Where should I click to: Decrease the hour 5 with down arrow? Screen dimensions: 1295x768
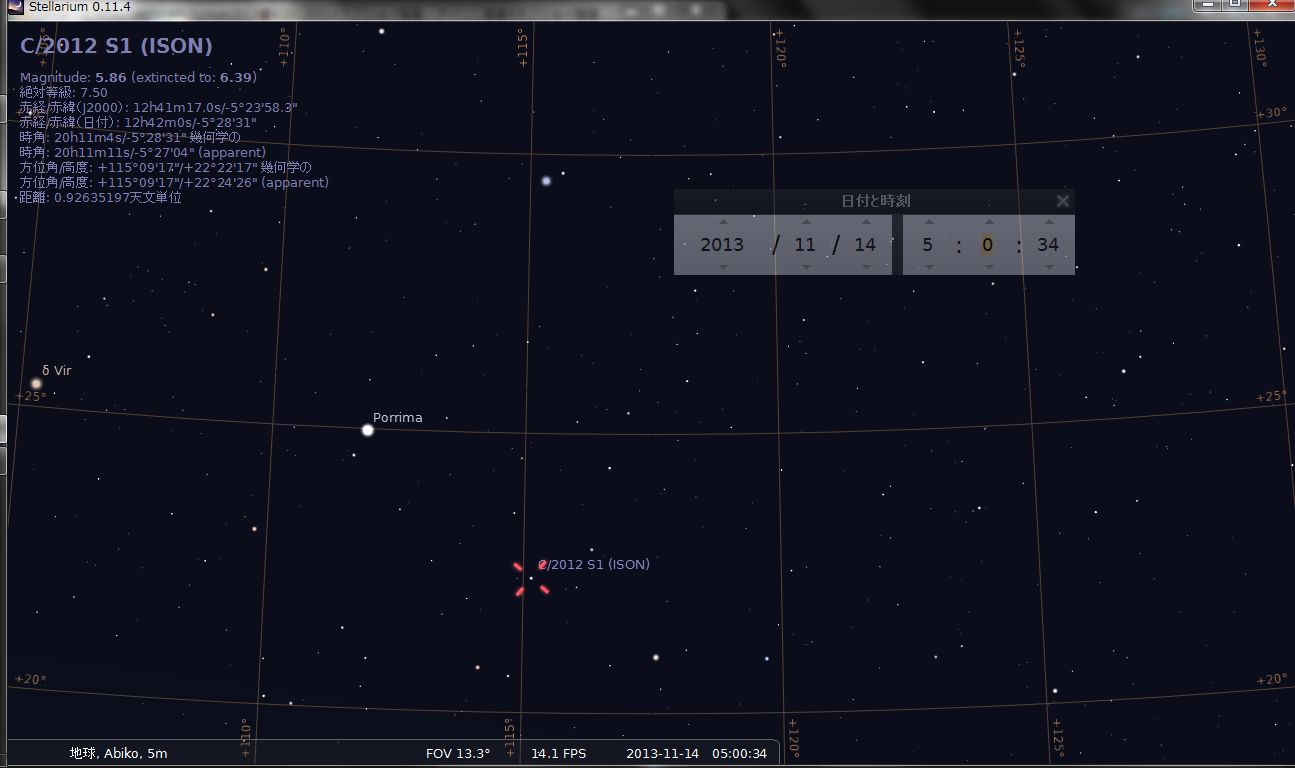coord(928,267)
